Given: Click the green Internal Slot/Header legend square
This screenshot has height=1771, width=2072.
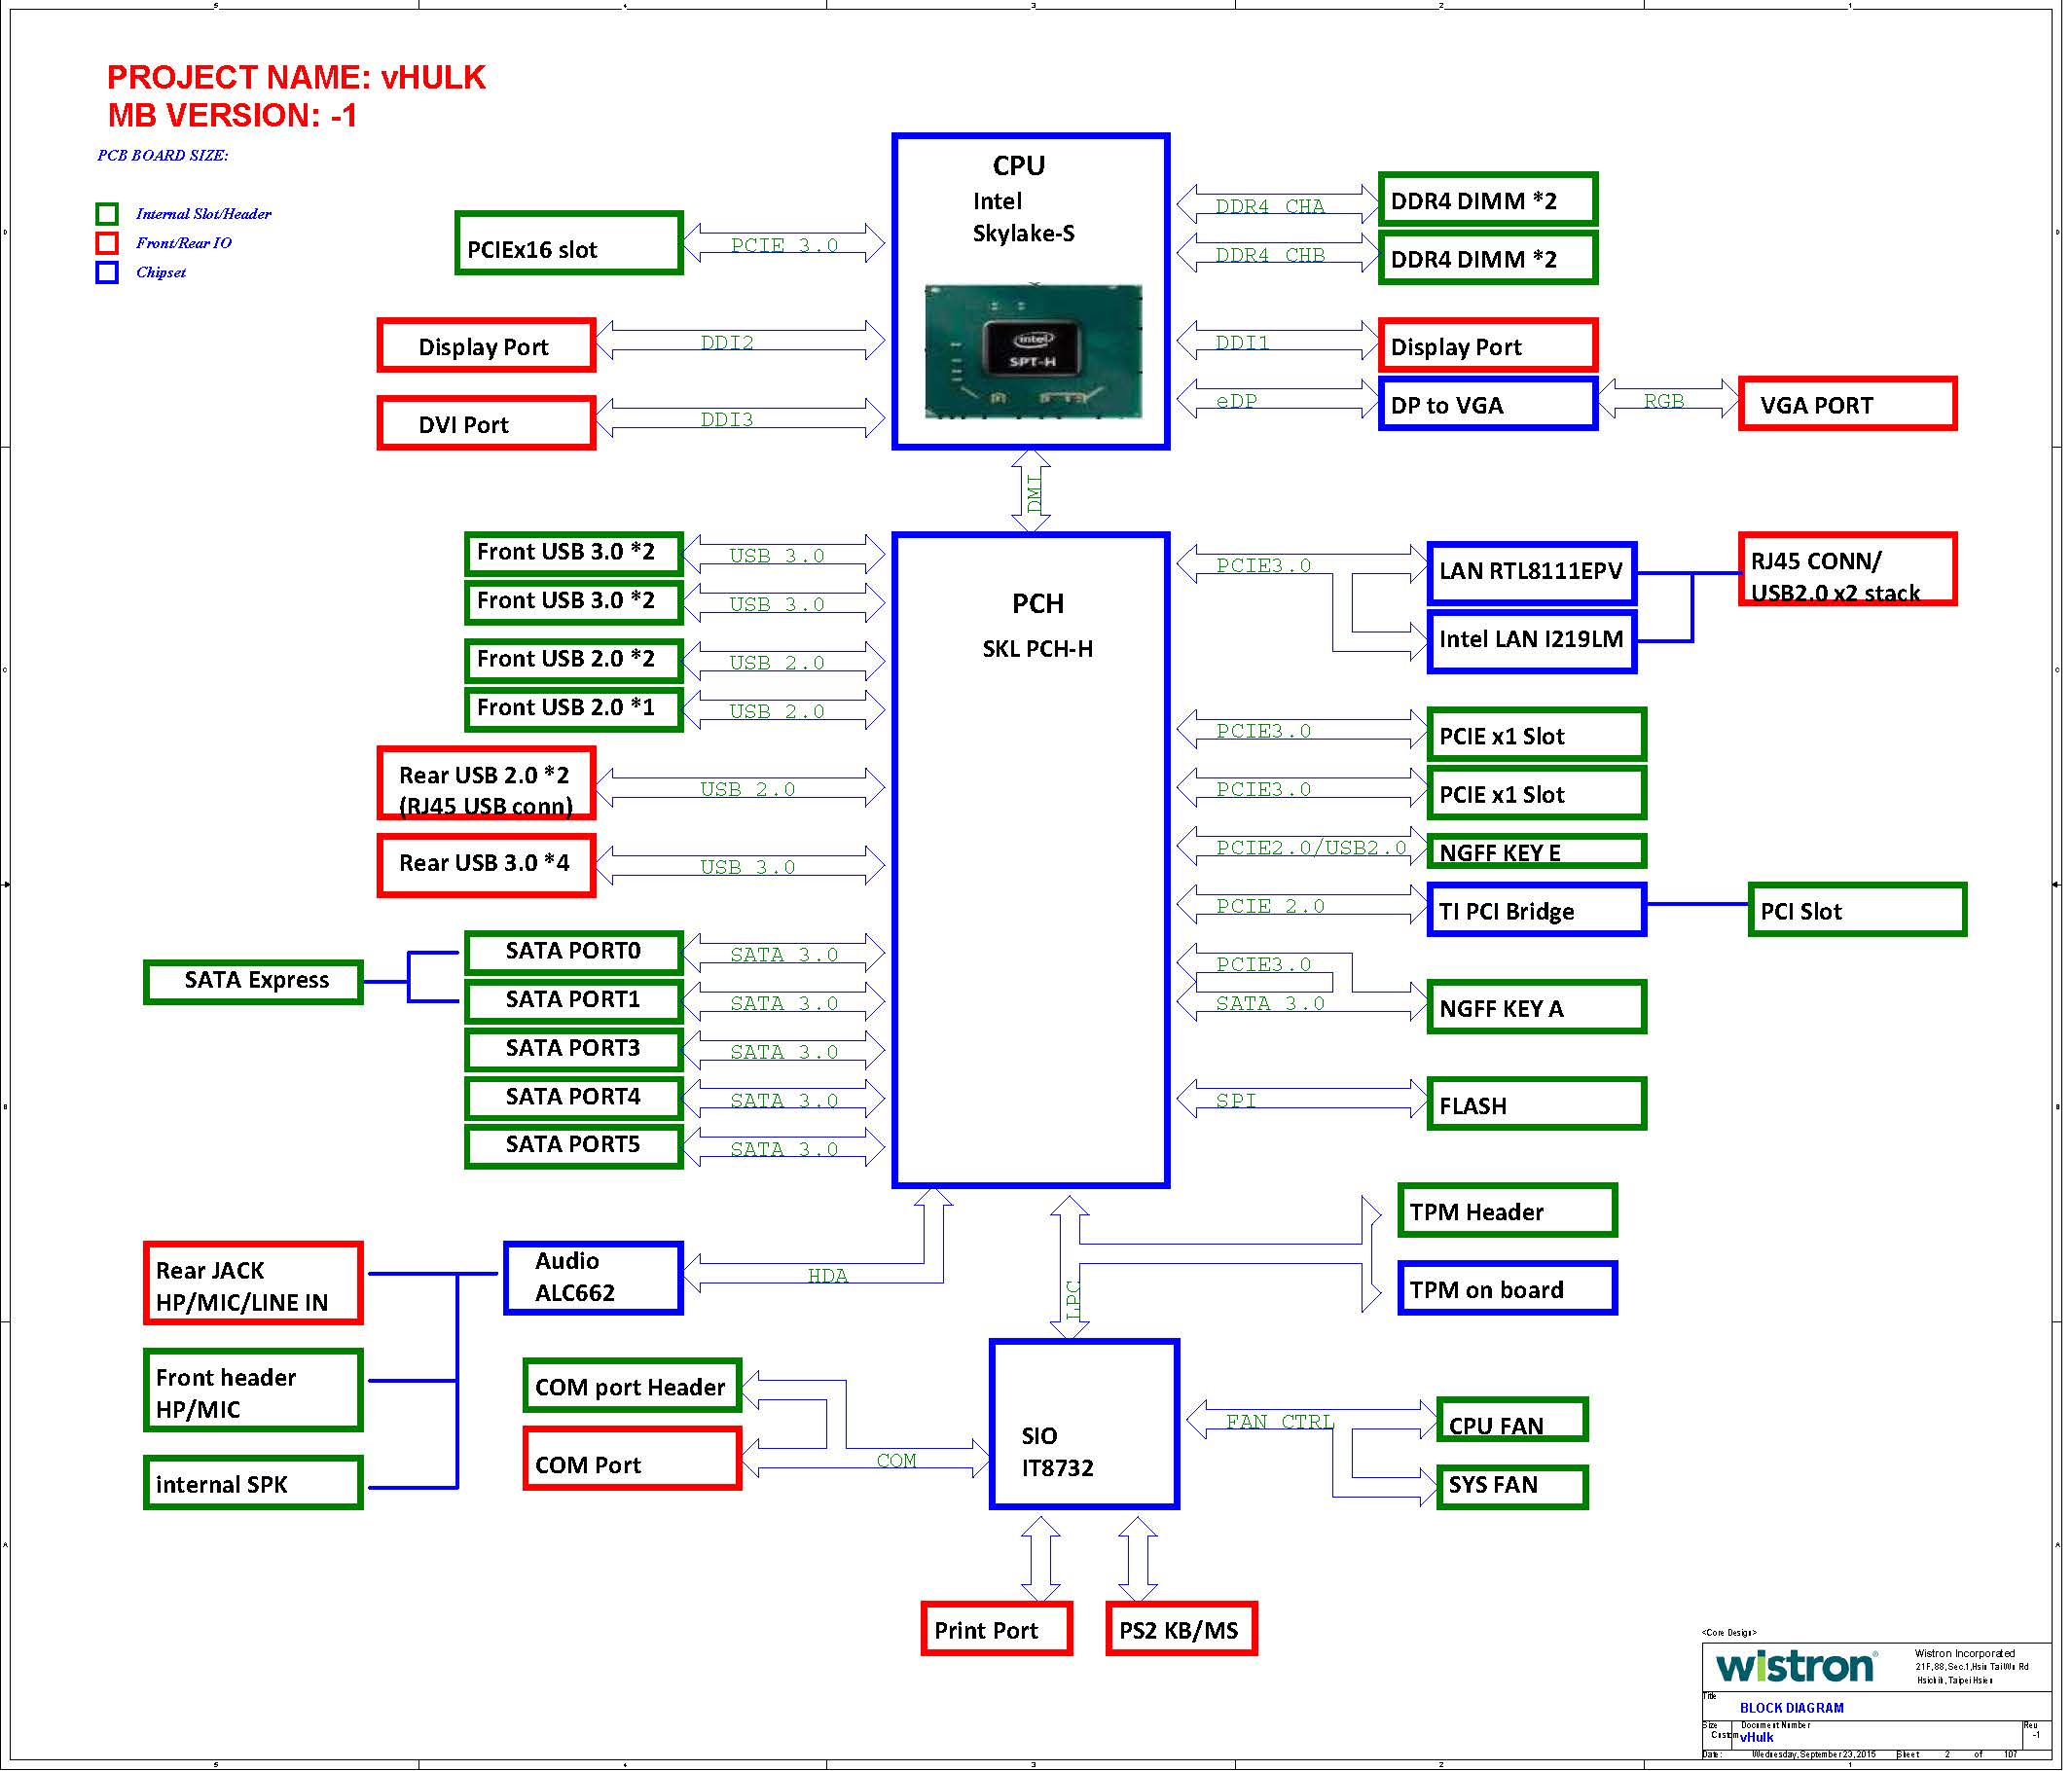Looking at the screenshot, I should click(107, 214).
